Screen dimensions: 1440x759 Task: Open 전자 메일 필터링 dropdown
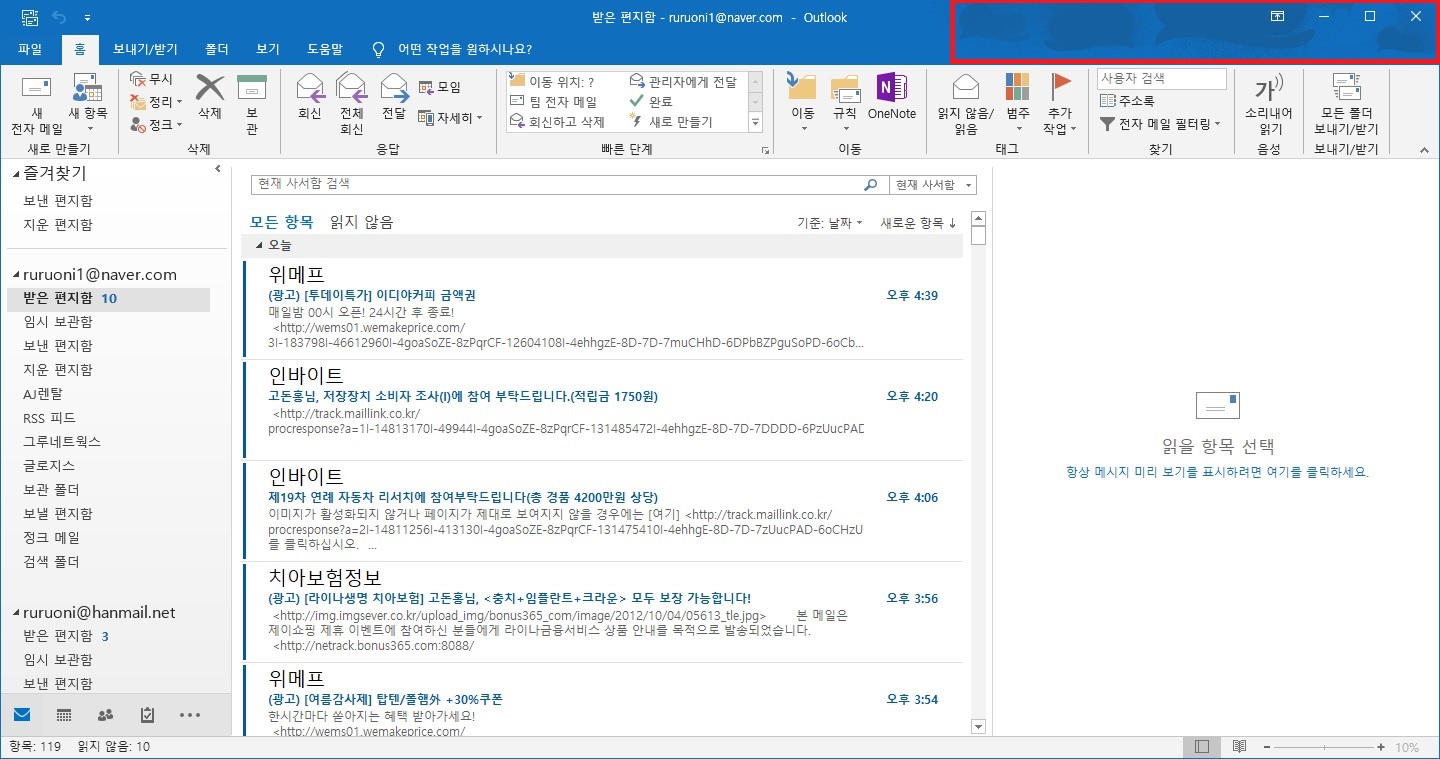pyautogui.click(x=1161, y=124)
